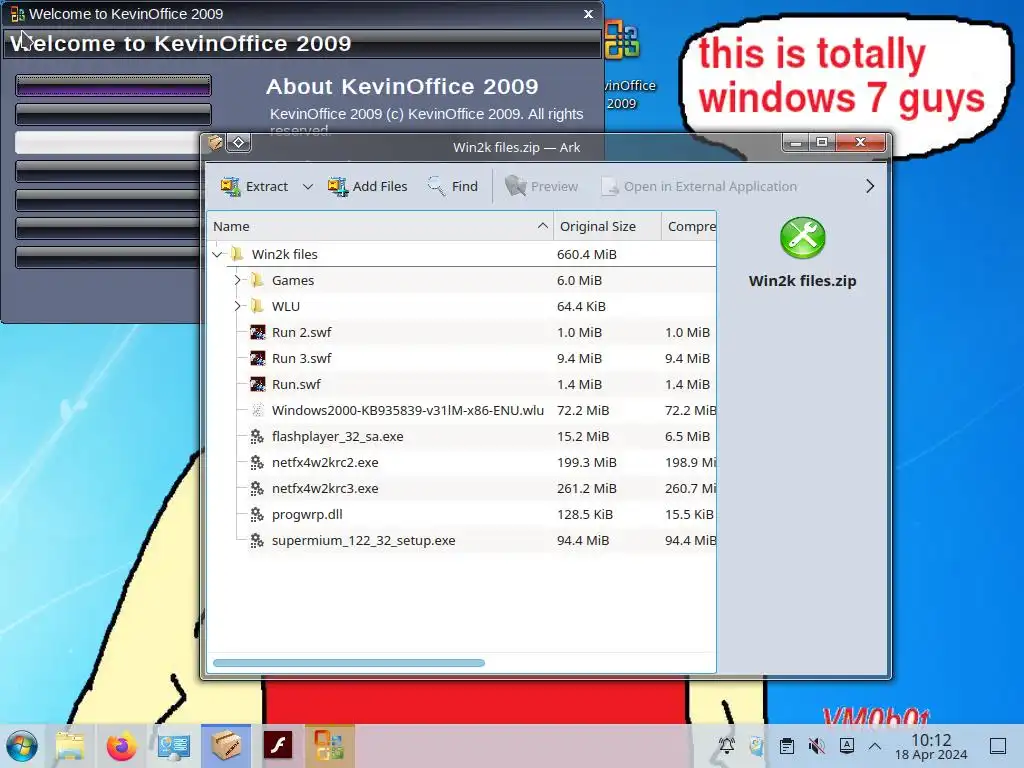Select the netfx4w2krc2.exe icon
This screenshot has width=1024, height=768.
[x=257, y=462]
